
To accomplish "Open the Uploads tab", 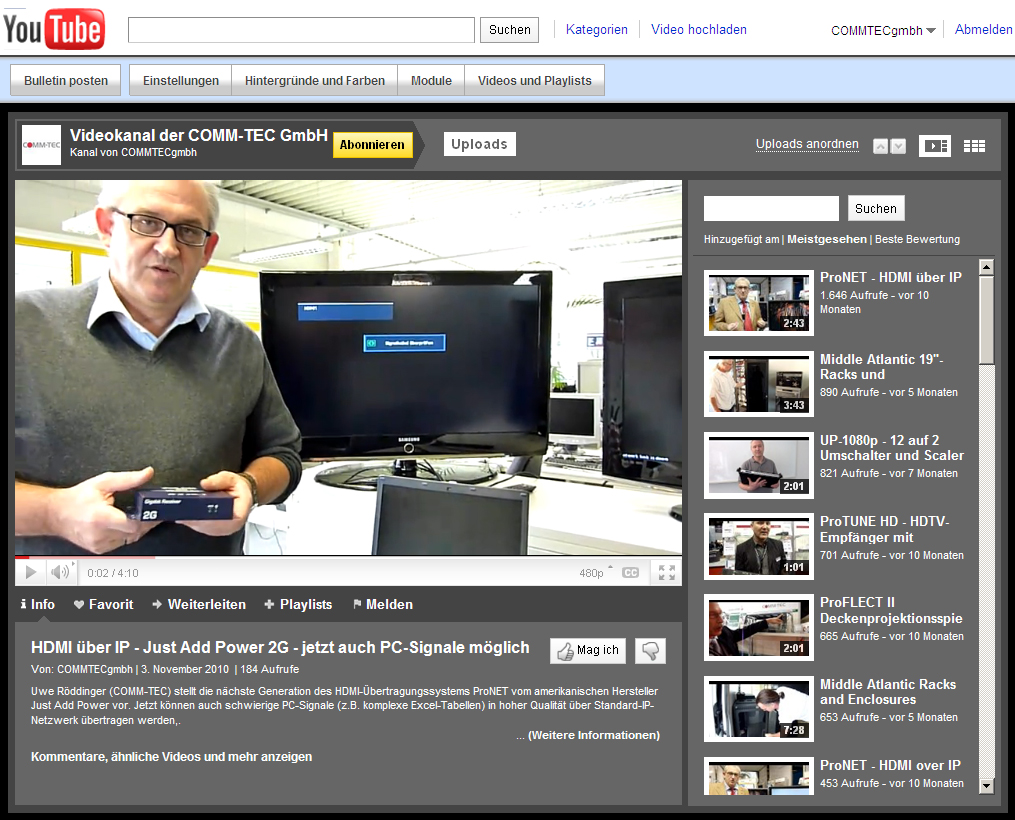I will [x=480, y=144].
